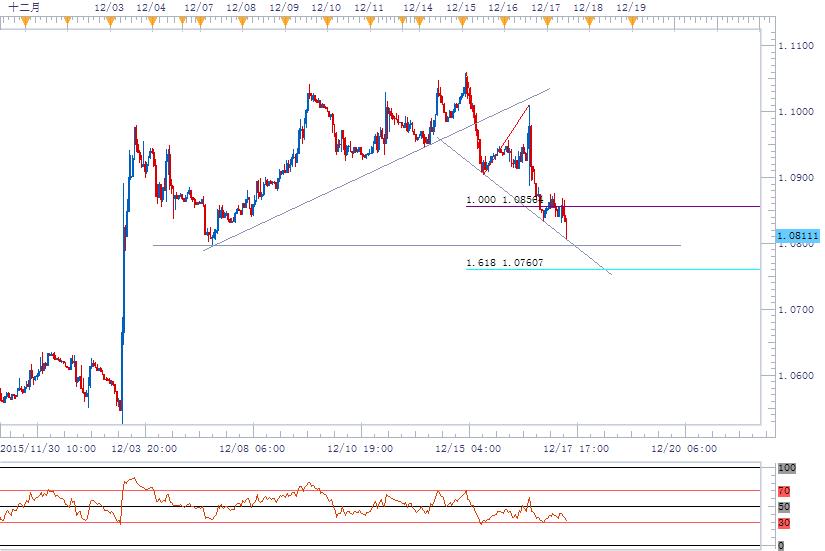The width and height of the screenshot is (825, 551).
Task: Click the 12/15 date label at top
Action: (461, 8)
